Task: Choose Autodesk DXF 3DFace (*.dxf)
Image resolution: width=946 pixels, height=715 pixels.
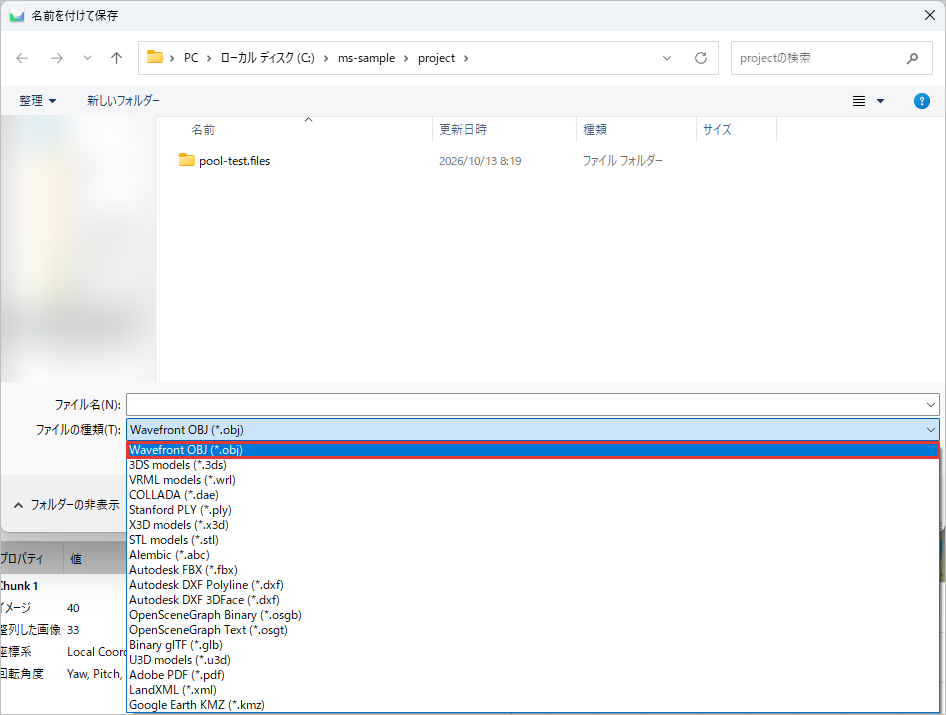Action: pos(533,600)
